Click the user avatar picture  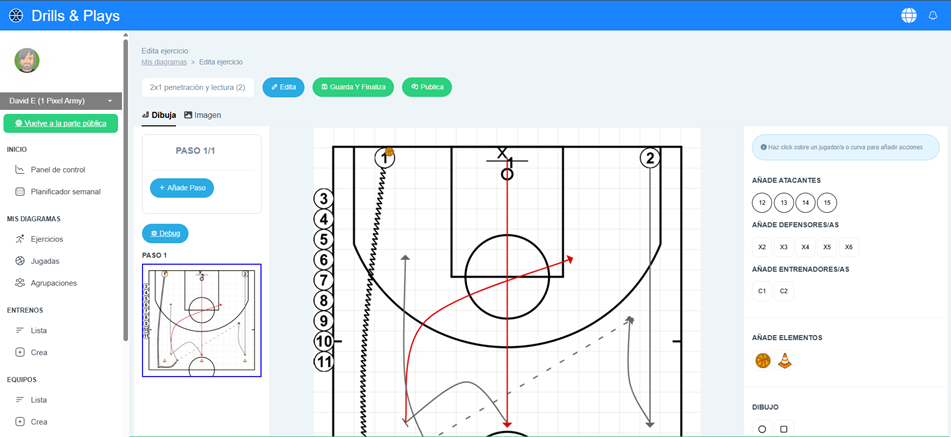click(27, 61)
